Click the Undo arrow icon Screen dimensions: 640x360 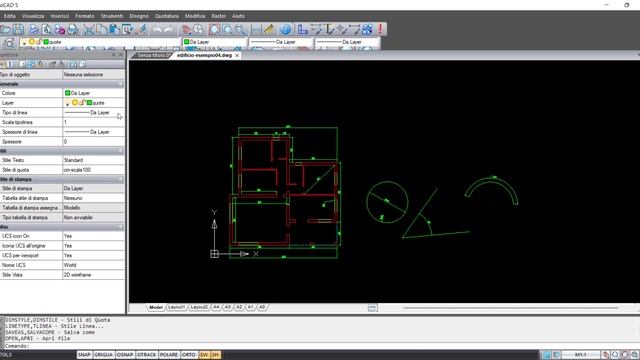pos(157,29)
